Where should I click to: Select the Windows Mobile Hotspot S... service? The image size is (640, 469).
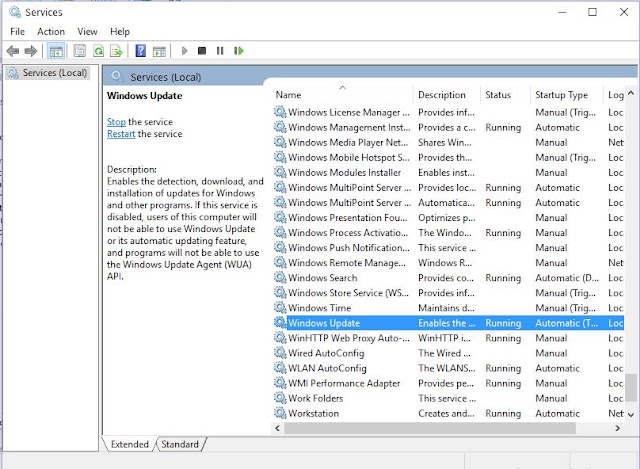448,158
